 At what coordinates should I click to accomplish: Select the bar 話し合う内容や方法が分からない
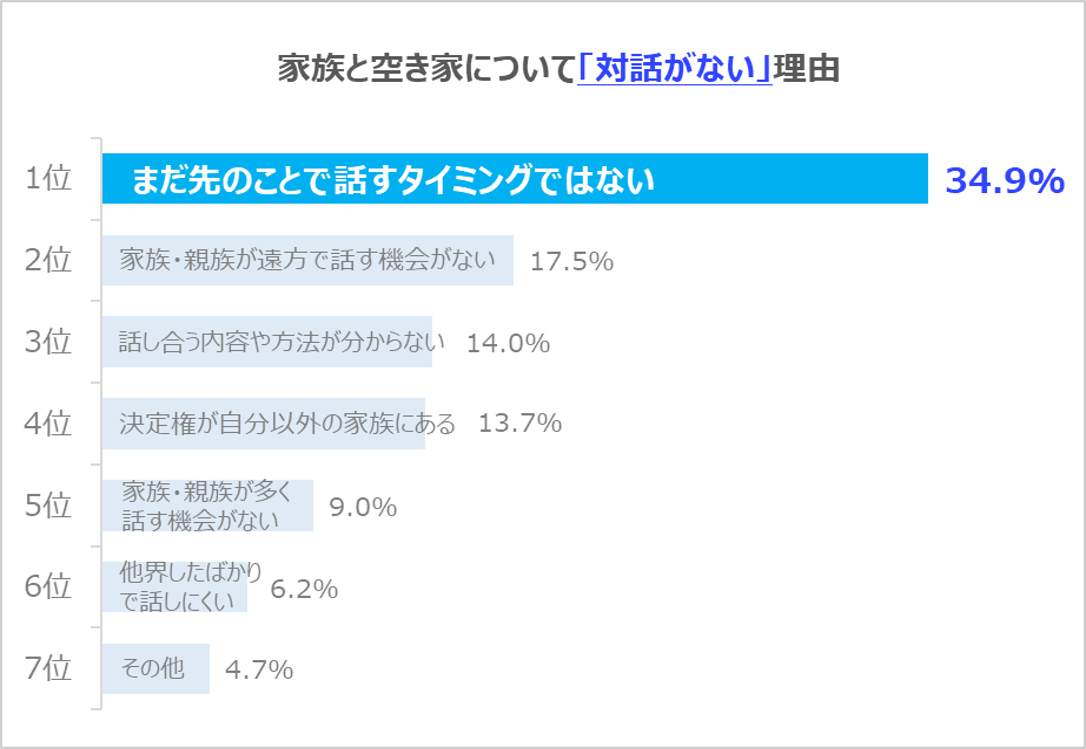(267, 343)
